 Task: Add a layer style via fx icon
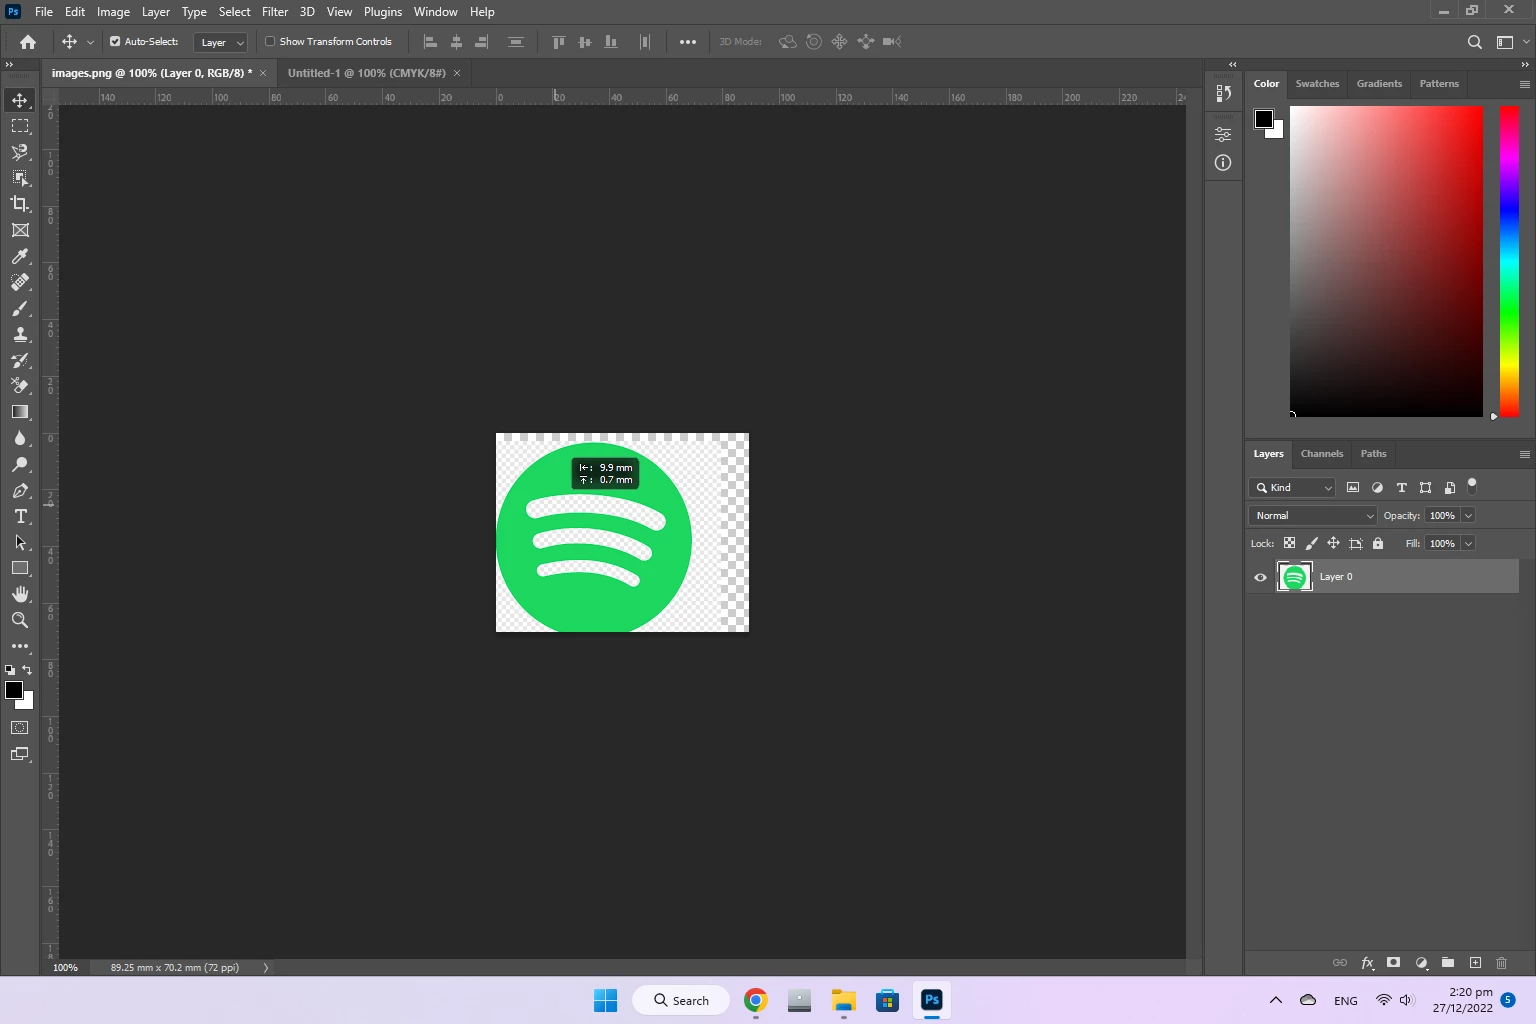click(1367, 963)
